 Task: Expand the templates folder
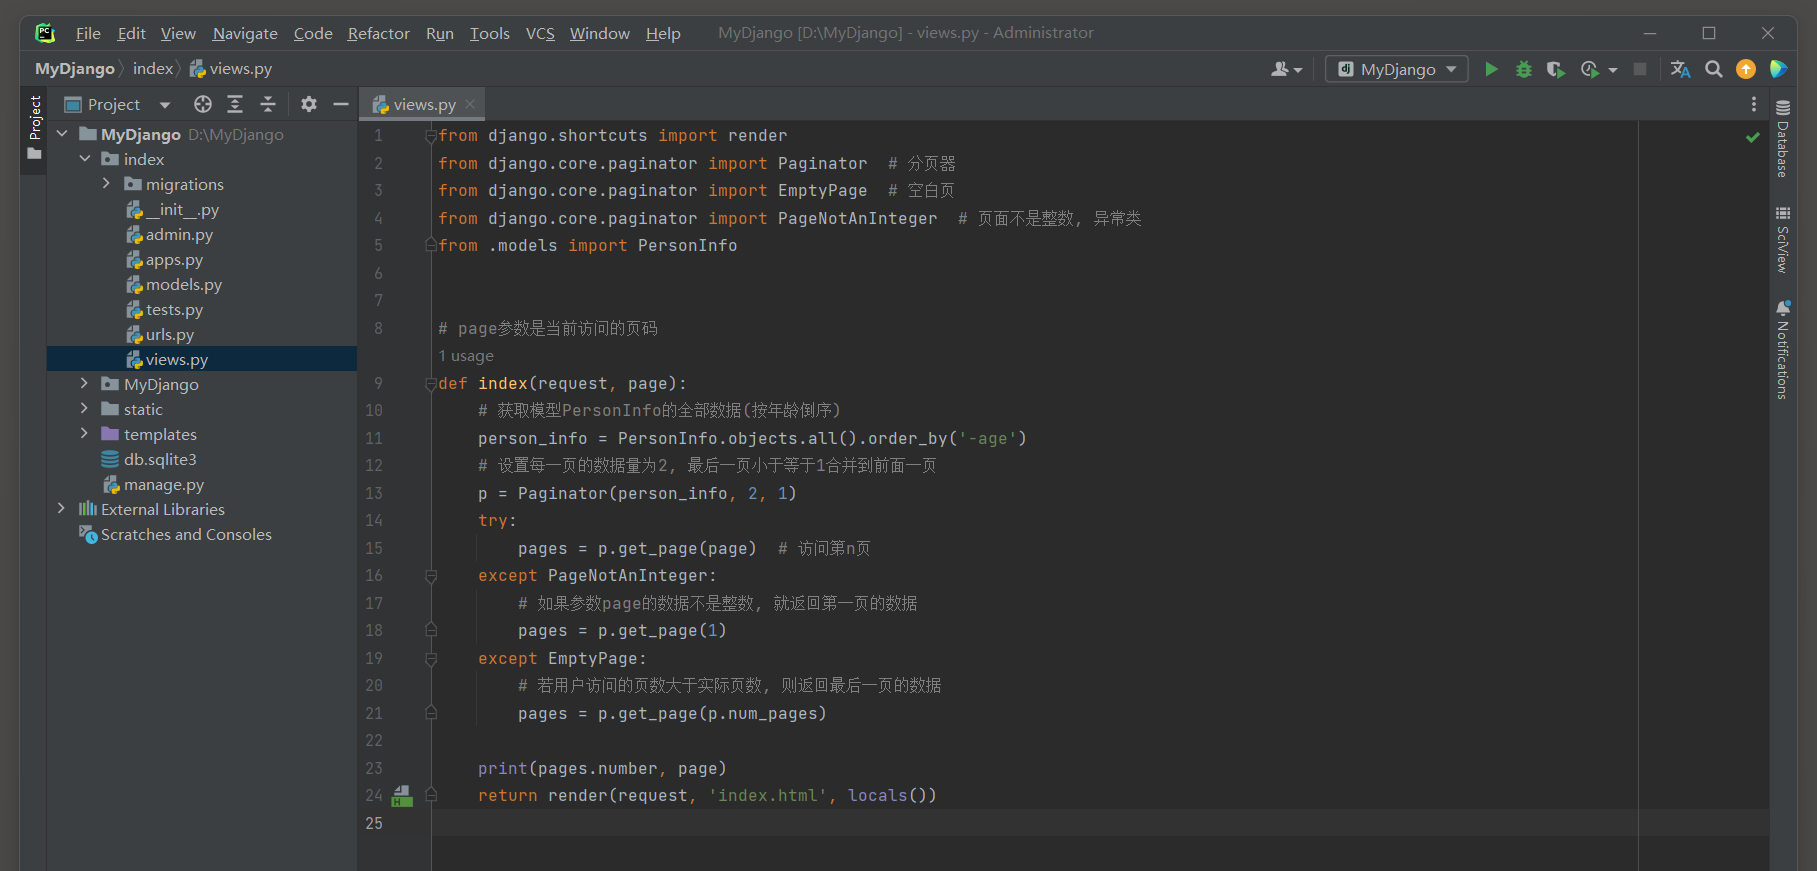click(x=85, y=434)
